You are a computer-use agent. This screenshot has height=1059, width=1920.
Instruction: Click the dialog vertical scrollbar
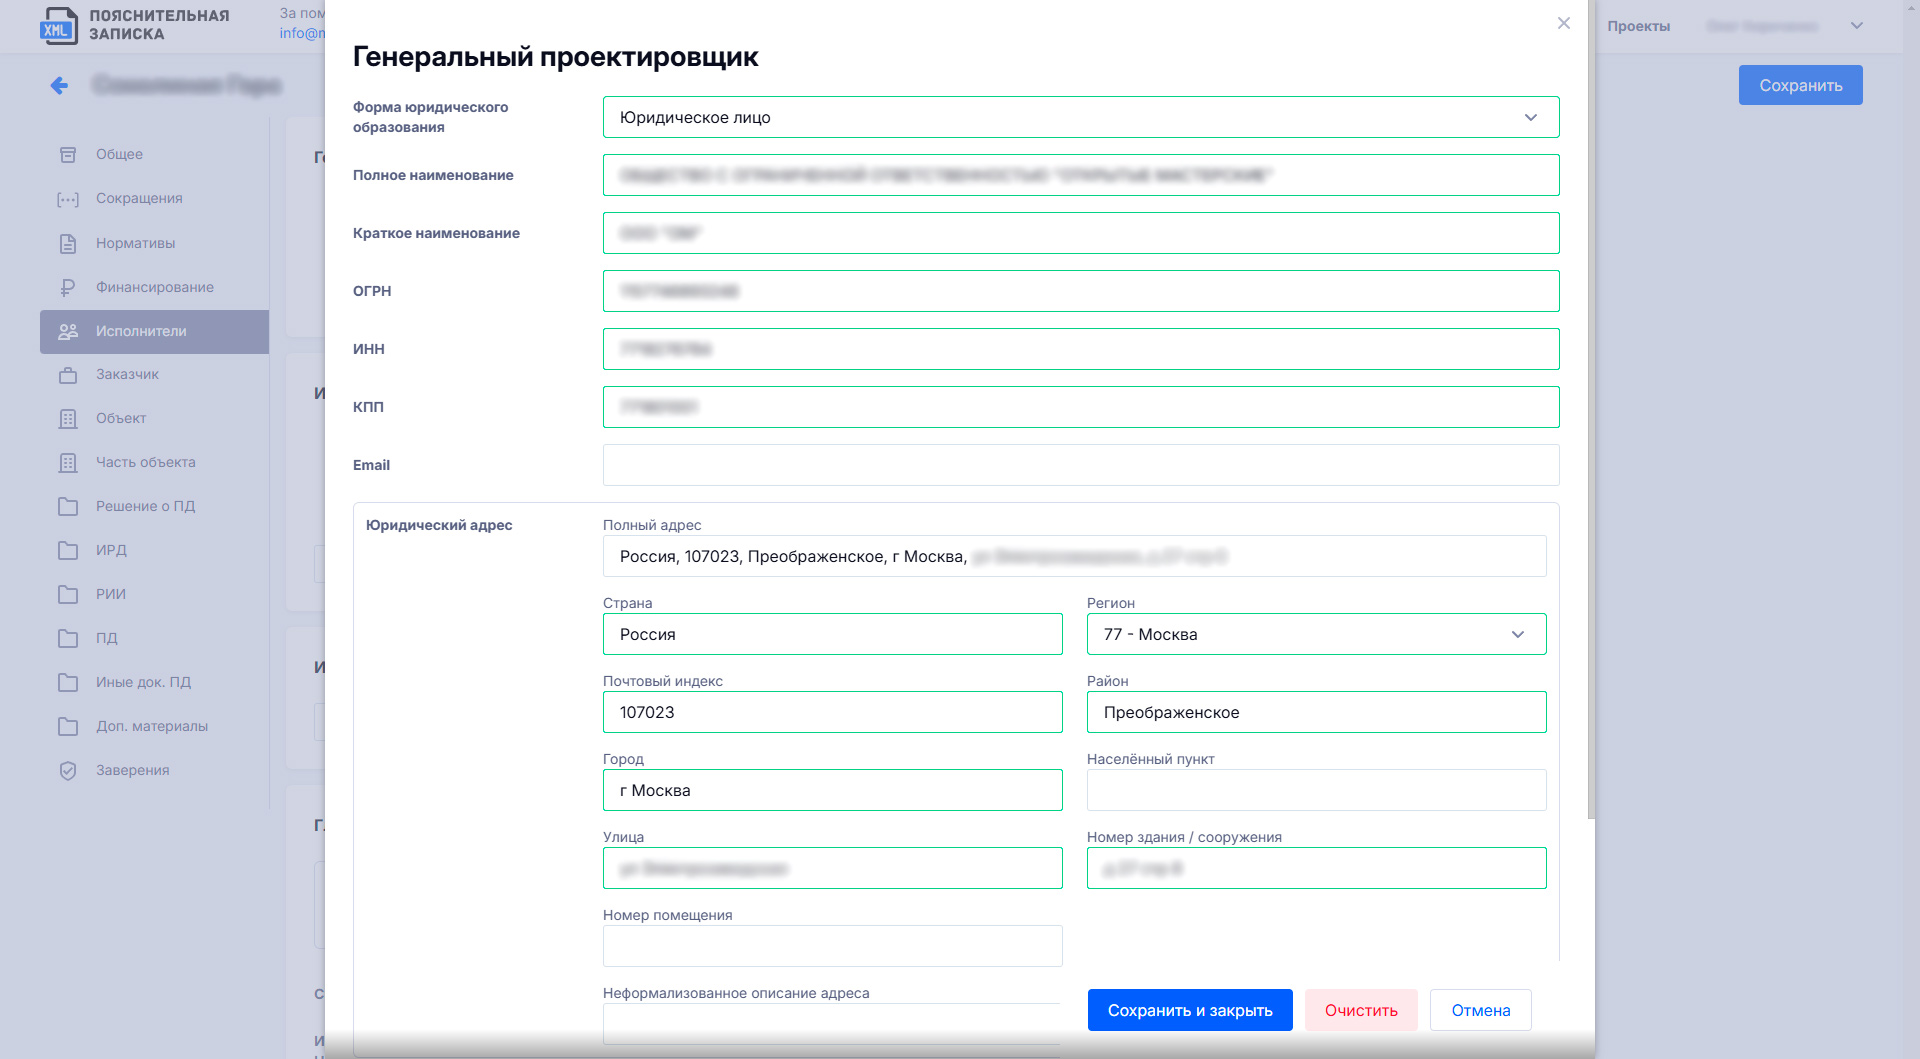tap(1591, 410)
